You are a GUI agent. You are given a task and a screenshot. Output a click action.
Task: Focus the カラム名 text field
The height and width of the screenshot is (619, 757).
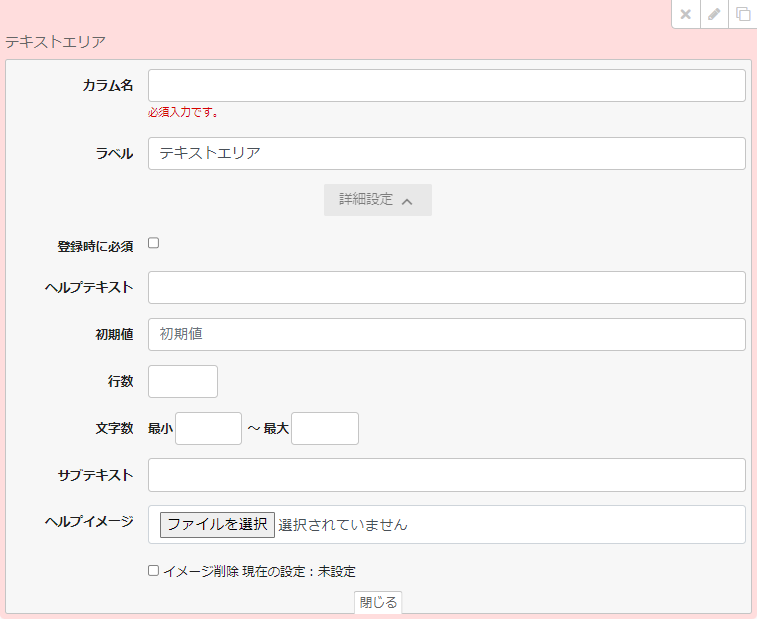tap(446, 86)
